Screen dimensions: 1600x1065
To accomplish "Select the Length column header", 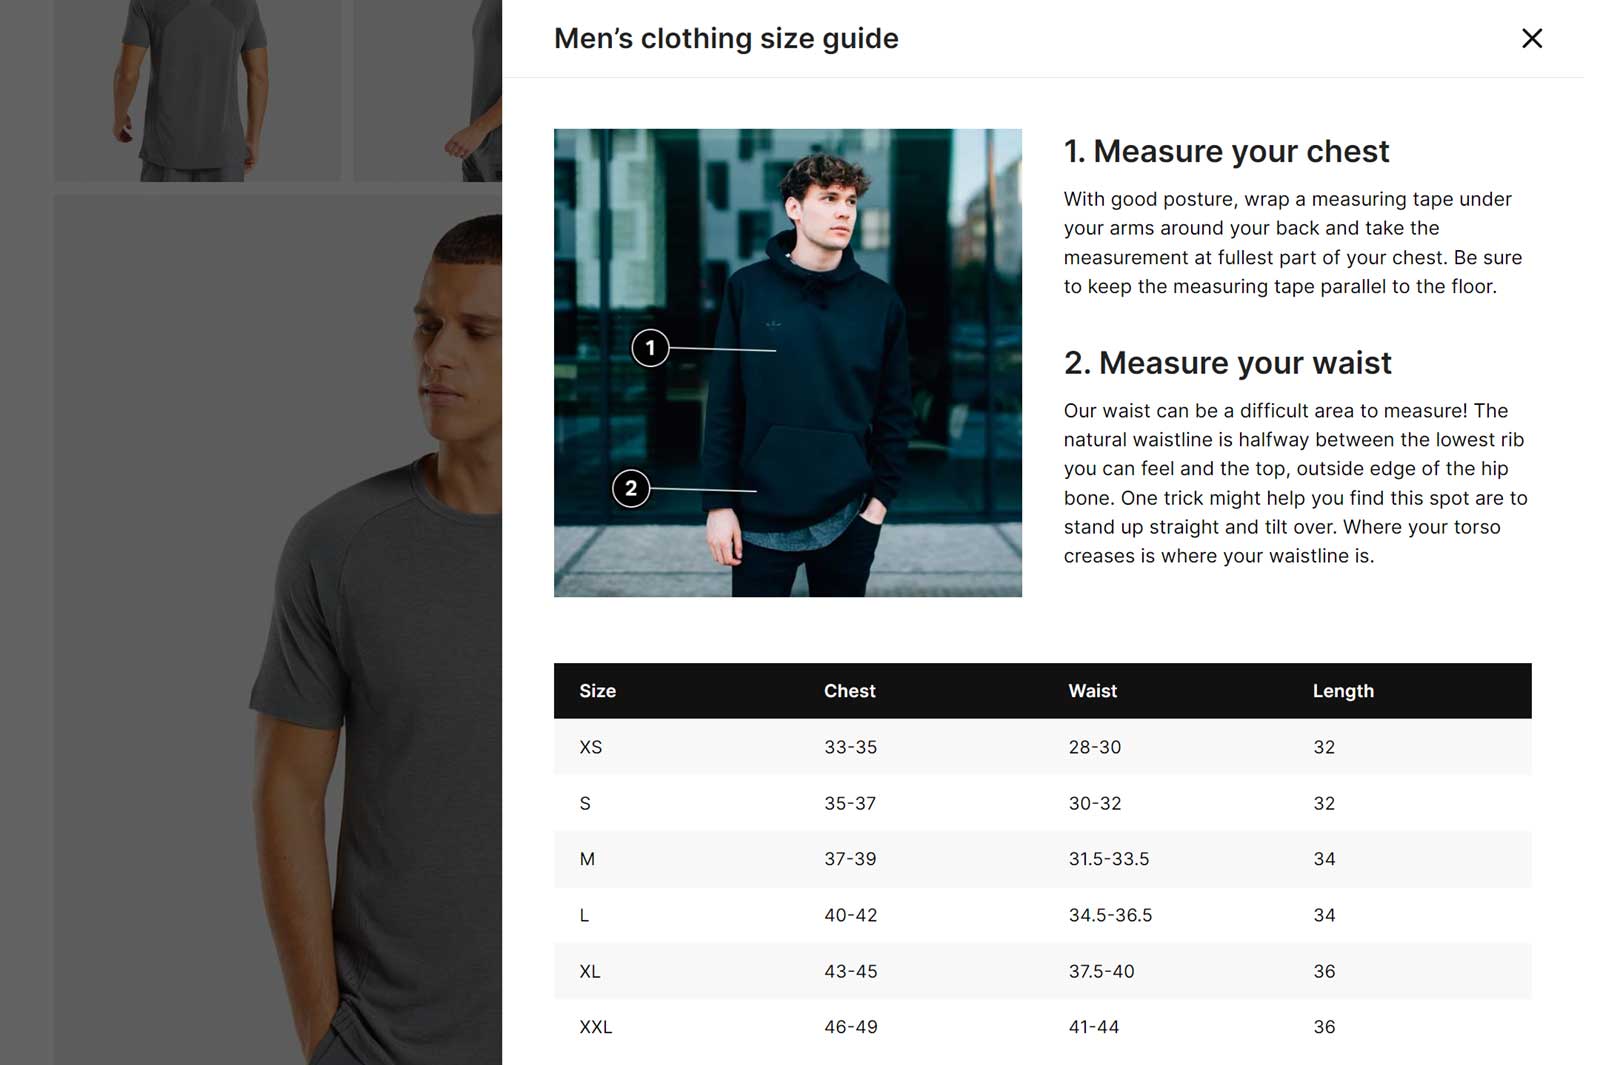I will click(x=1343, y=691).
